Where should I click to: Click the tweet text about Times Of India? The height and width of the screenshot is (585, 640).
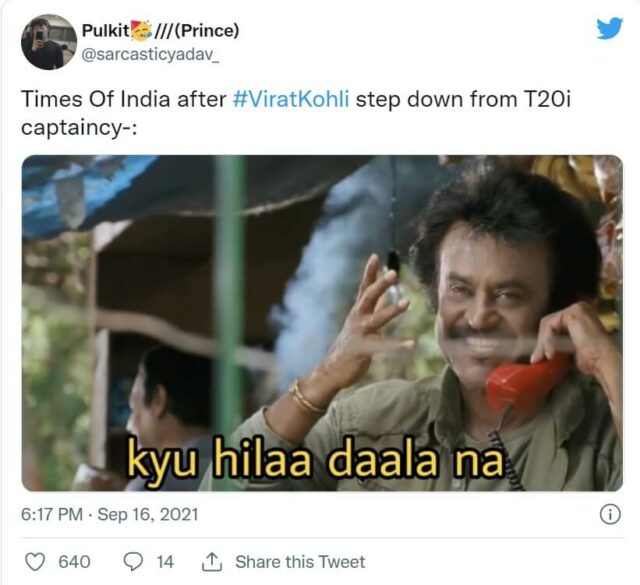[296, 113]
